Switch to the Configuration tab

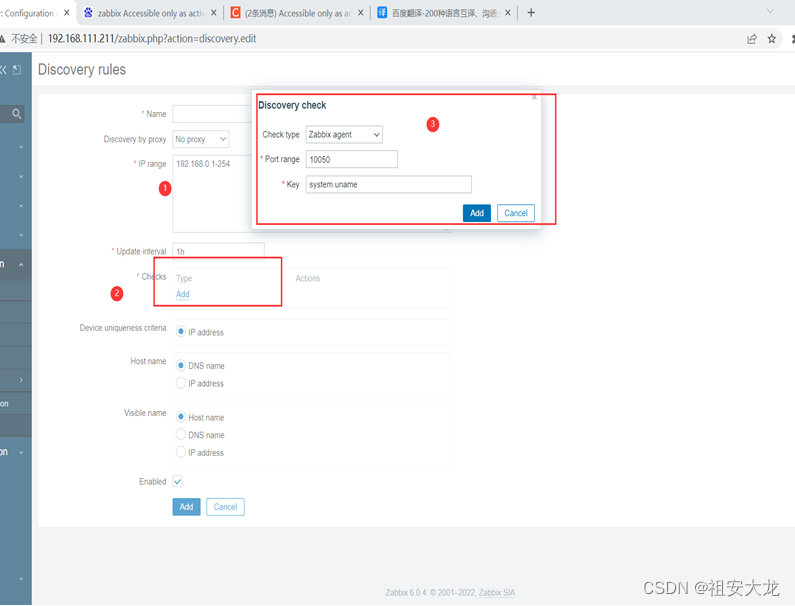point(28,13)
